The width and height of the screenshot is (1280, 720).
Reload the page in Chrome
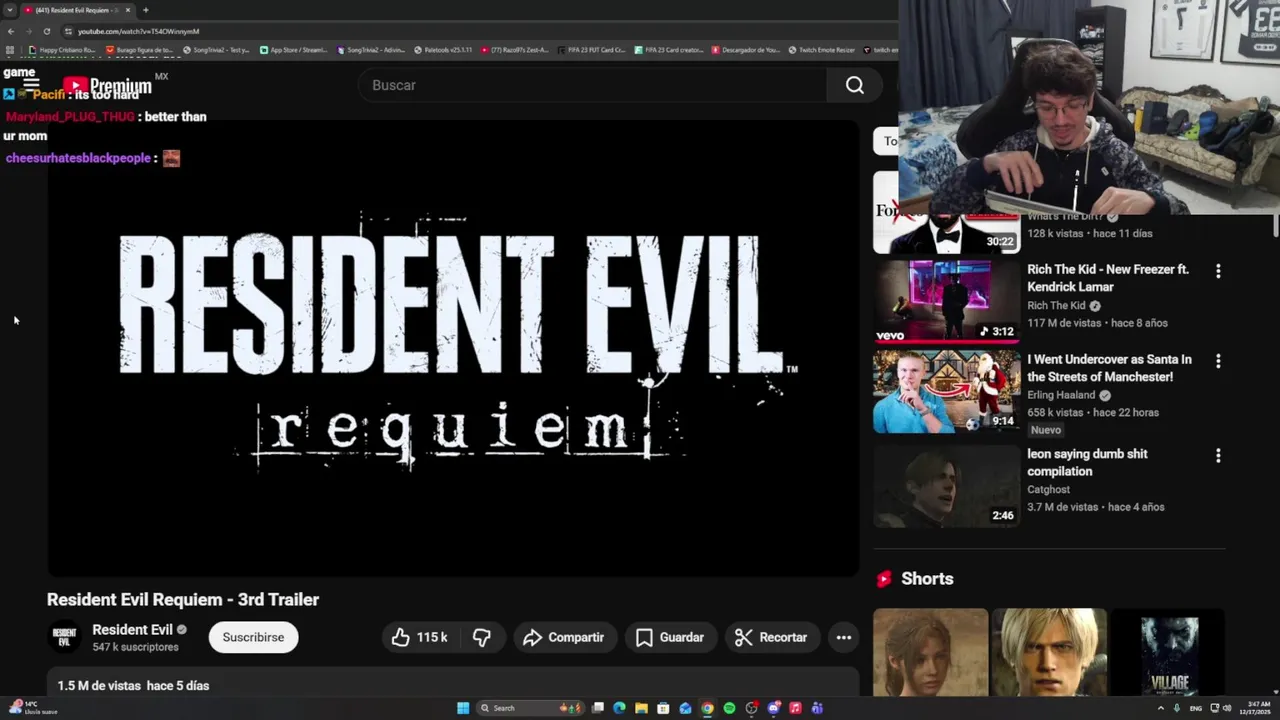click(46, 31)
